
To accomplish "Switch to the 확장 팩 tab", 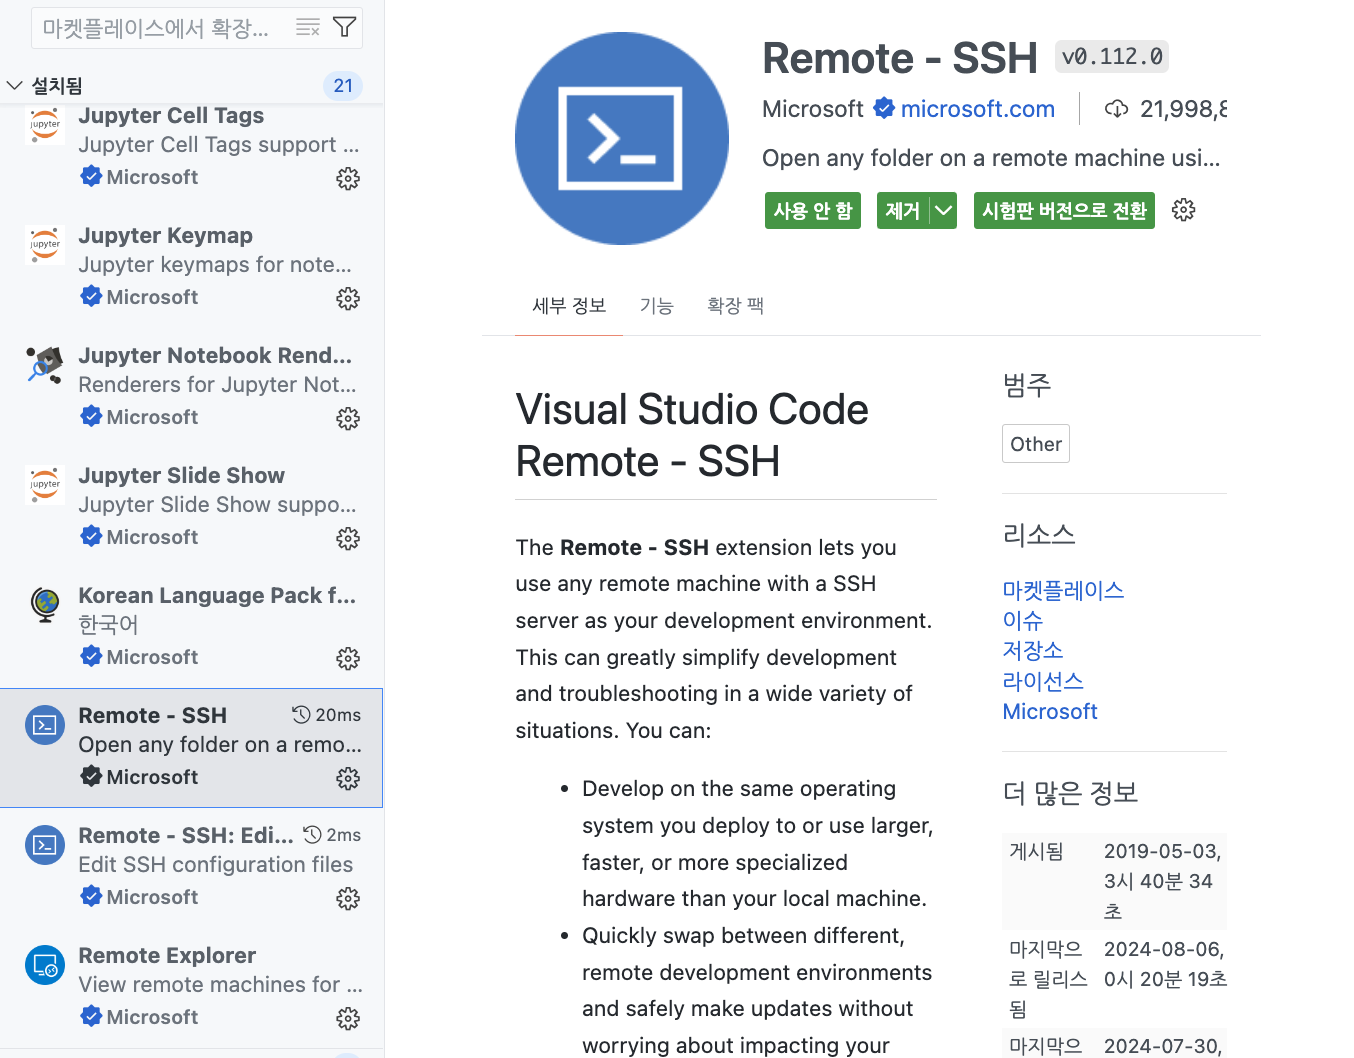I will point(735,306).
